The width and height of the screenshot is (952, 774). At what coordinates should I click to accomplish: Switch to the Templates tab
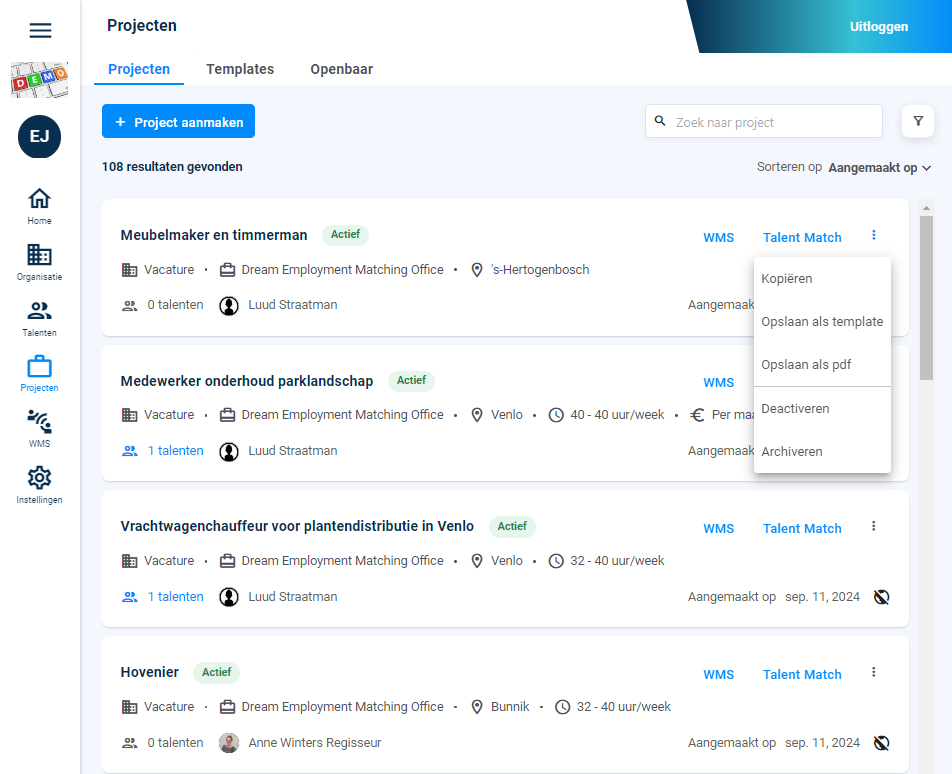point(240,69)
